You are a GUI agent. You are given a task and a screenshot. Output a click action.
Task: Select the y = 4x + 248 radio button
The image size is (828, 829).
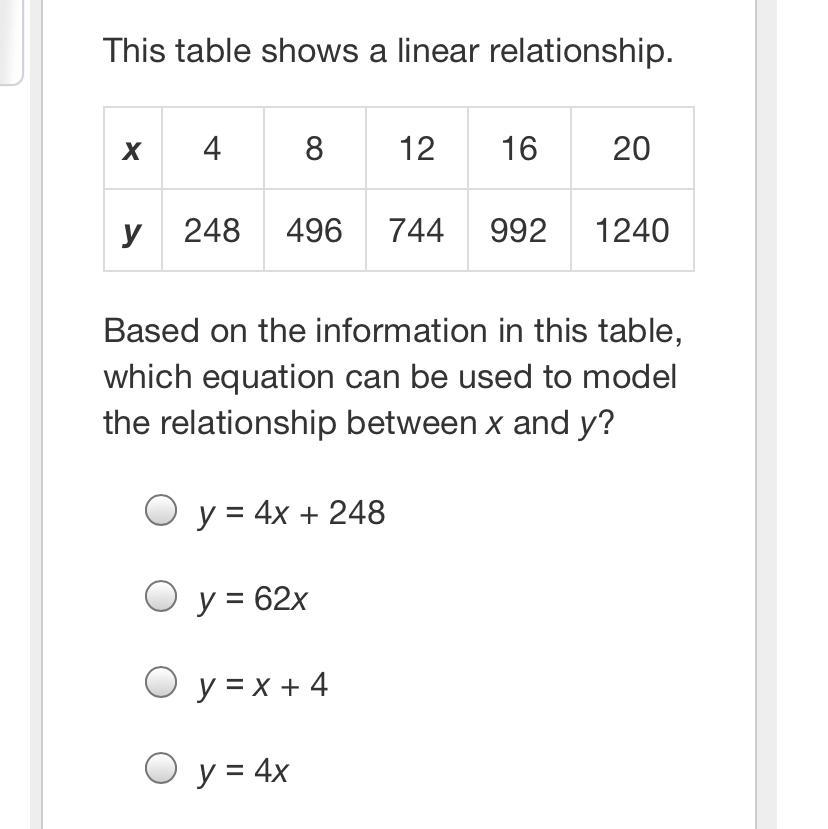pyautogui.click(x=161, y=510)
